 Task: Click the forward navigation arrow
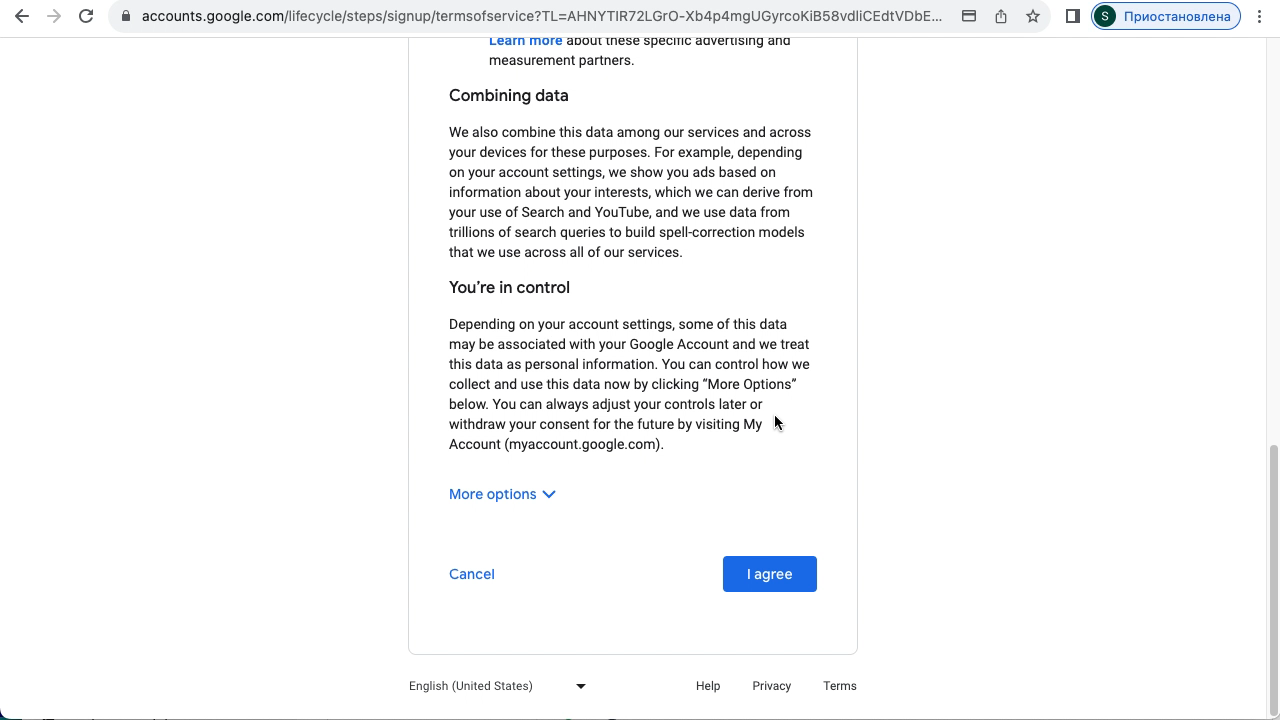click(x=54, y=16)
